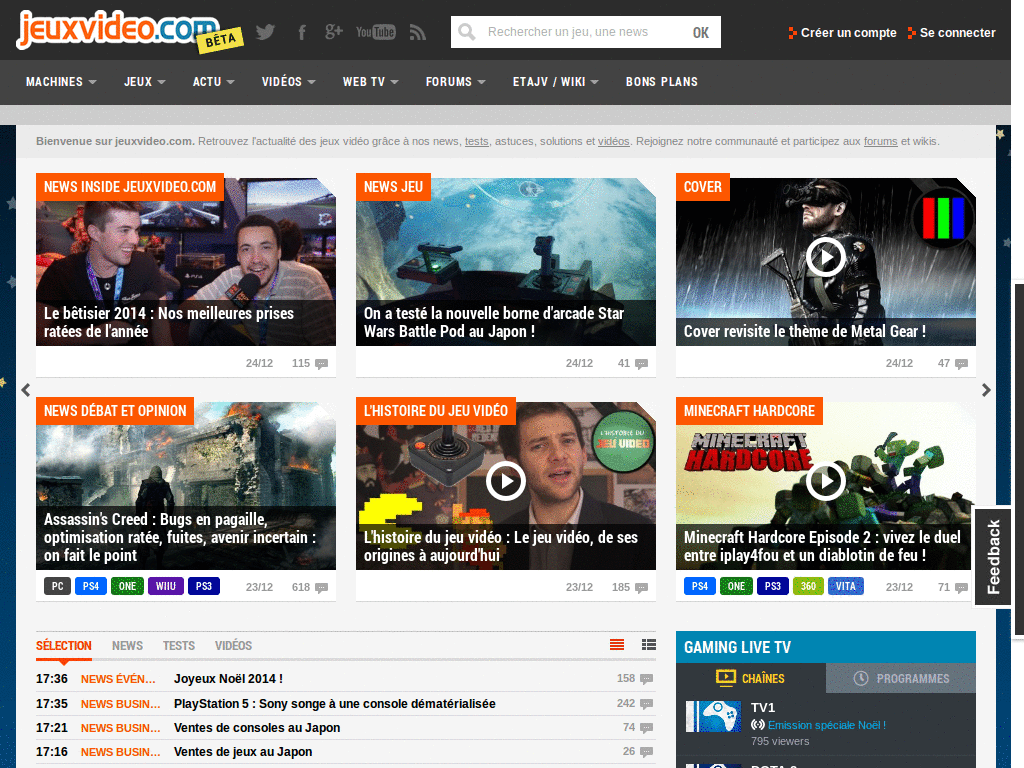Go to previous carousel slide arrow
1024x768 pixels.
tap(25, 390)
